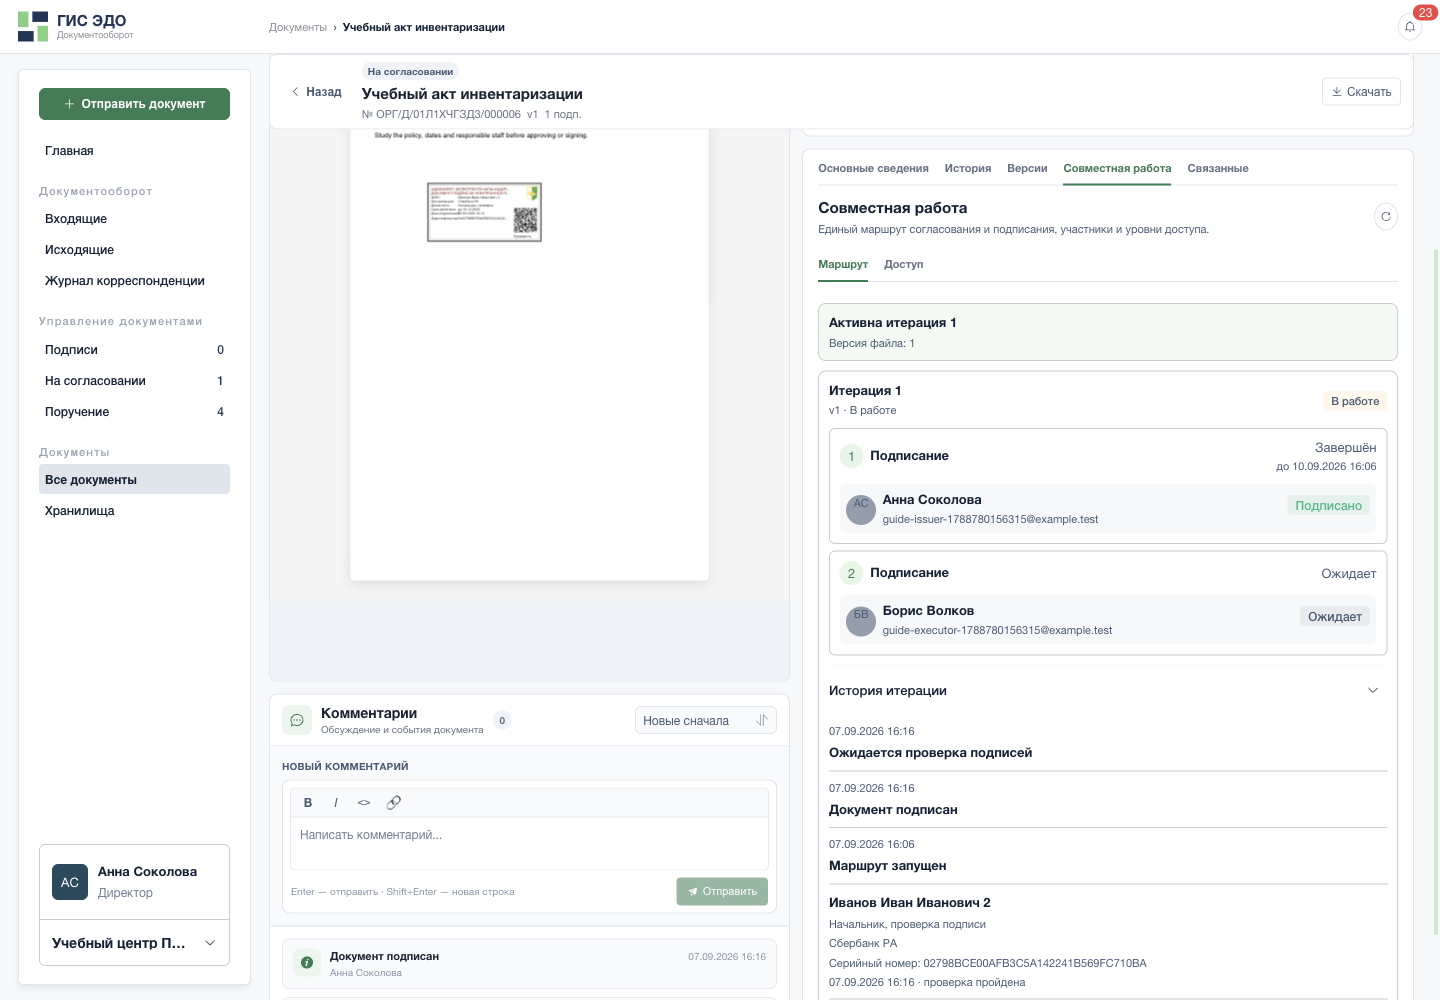This screenshot has width=1440, height=1000.
Task: Click the Отправить документ button
Action: pyautogui.click(x=134, y=104)
